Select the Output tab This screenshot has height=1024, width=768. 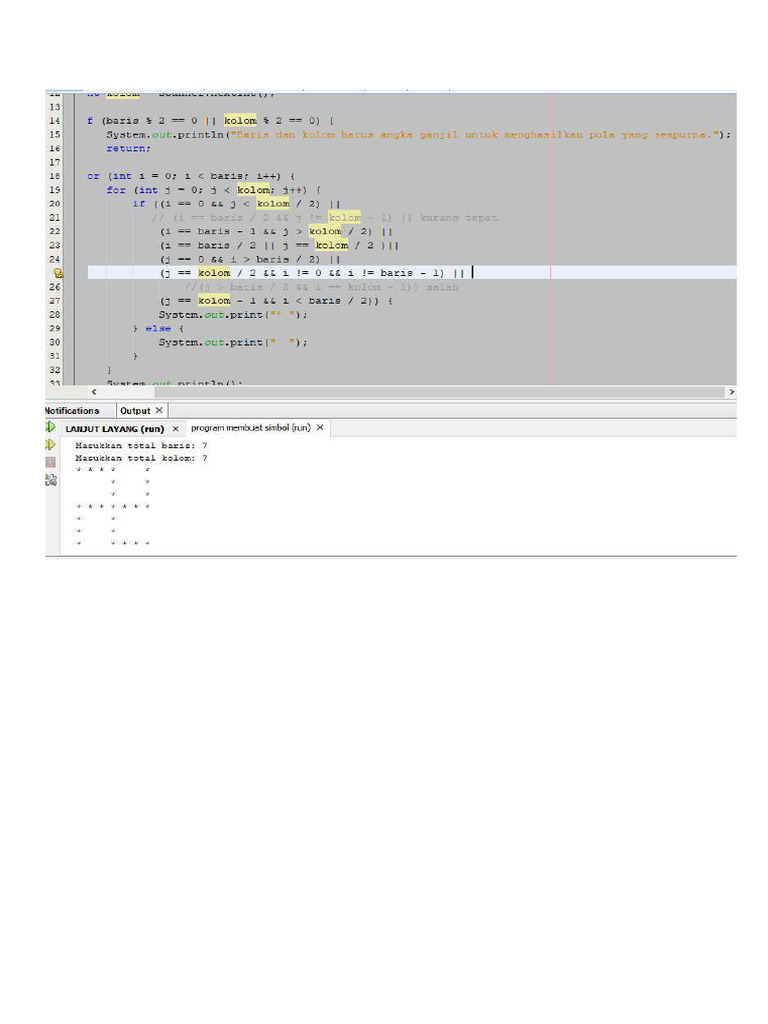tap(134, 410)
